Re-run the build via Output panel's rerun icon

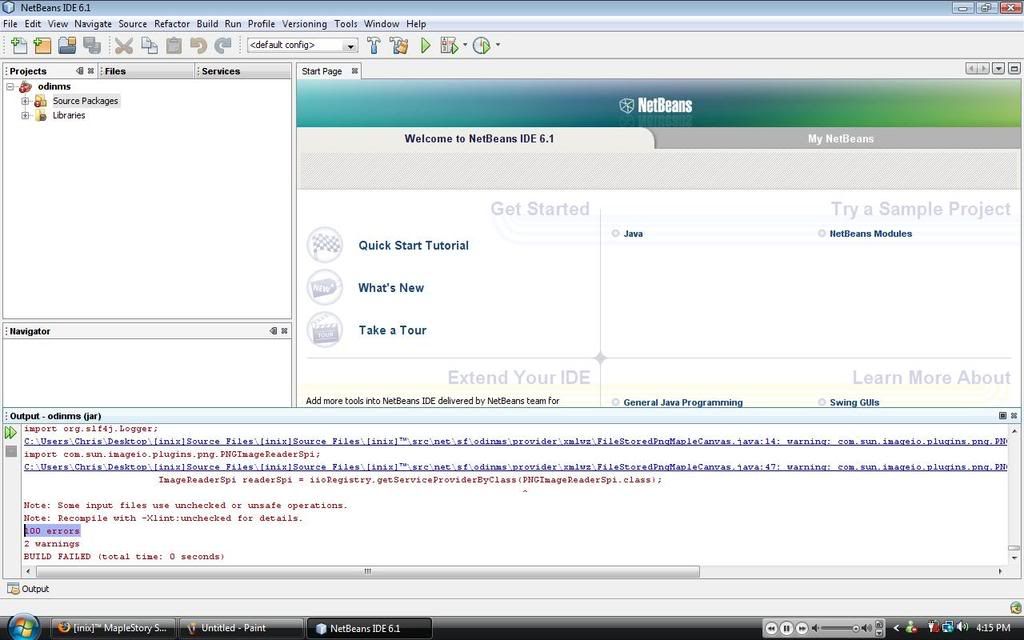(10, 433)
